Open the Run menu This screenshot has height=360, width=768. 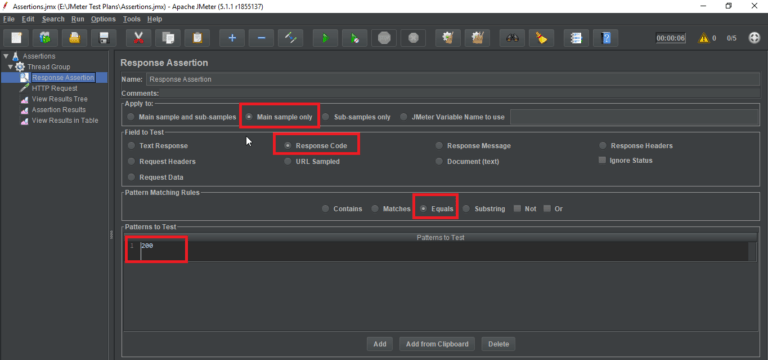pos(77,19)
